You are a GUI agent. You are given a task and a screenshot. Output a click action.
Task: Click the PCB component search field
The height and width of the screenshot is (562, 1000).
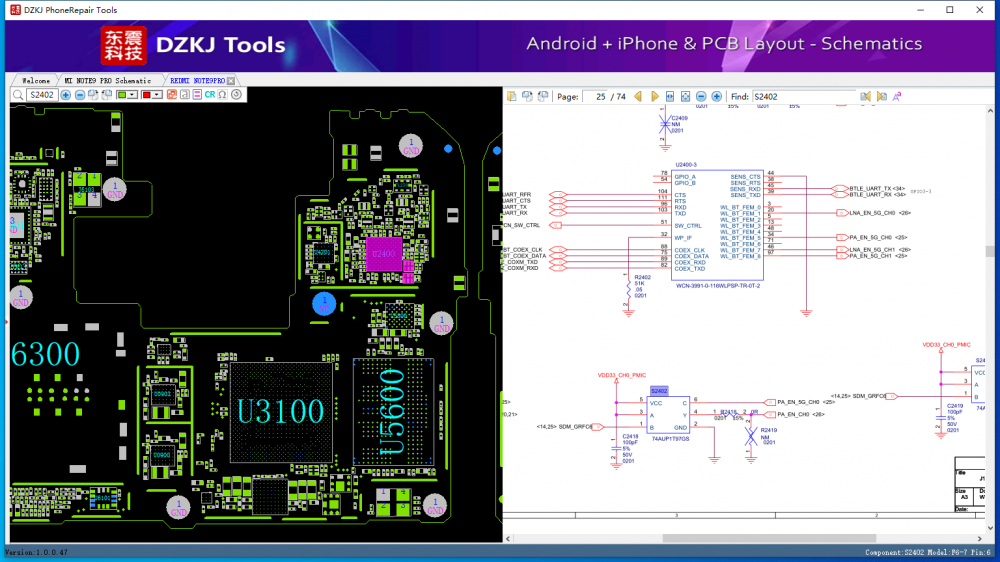tap(41, 95)
